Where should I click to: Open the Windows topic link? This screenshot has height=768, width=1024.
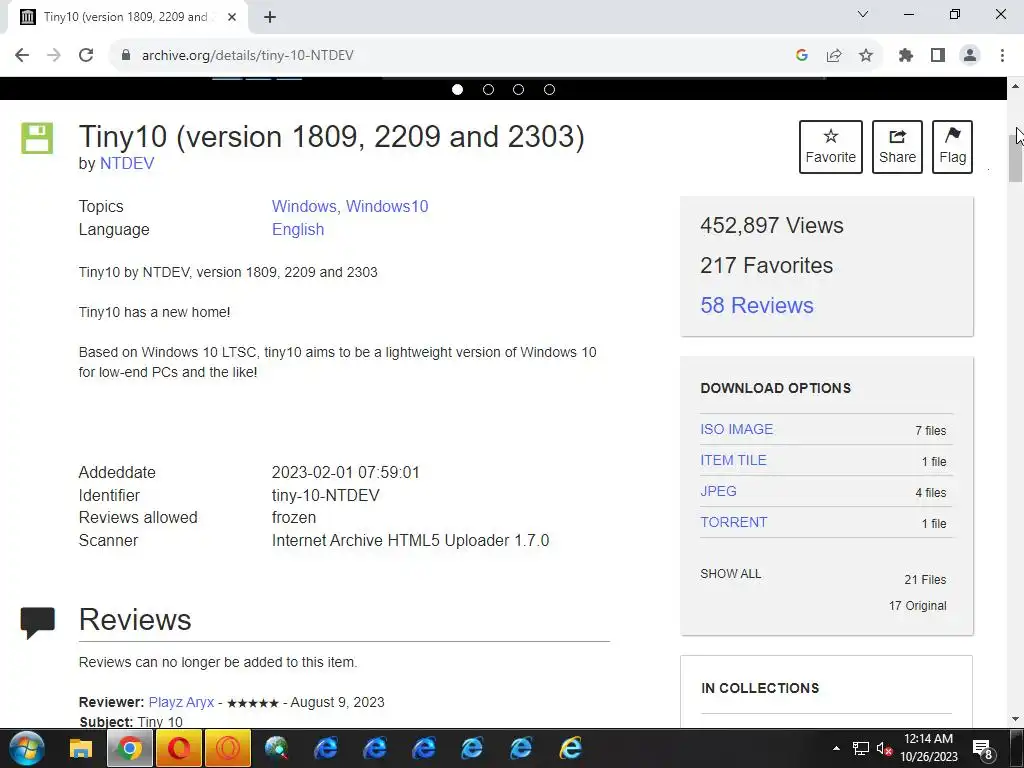(x=304, y=206)
